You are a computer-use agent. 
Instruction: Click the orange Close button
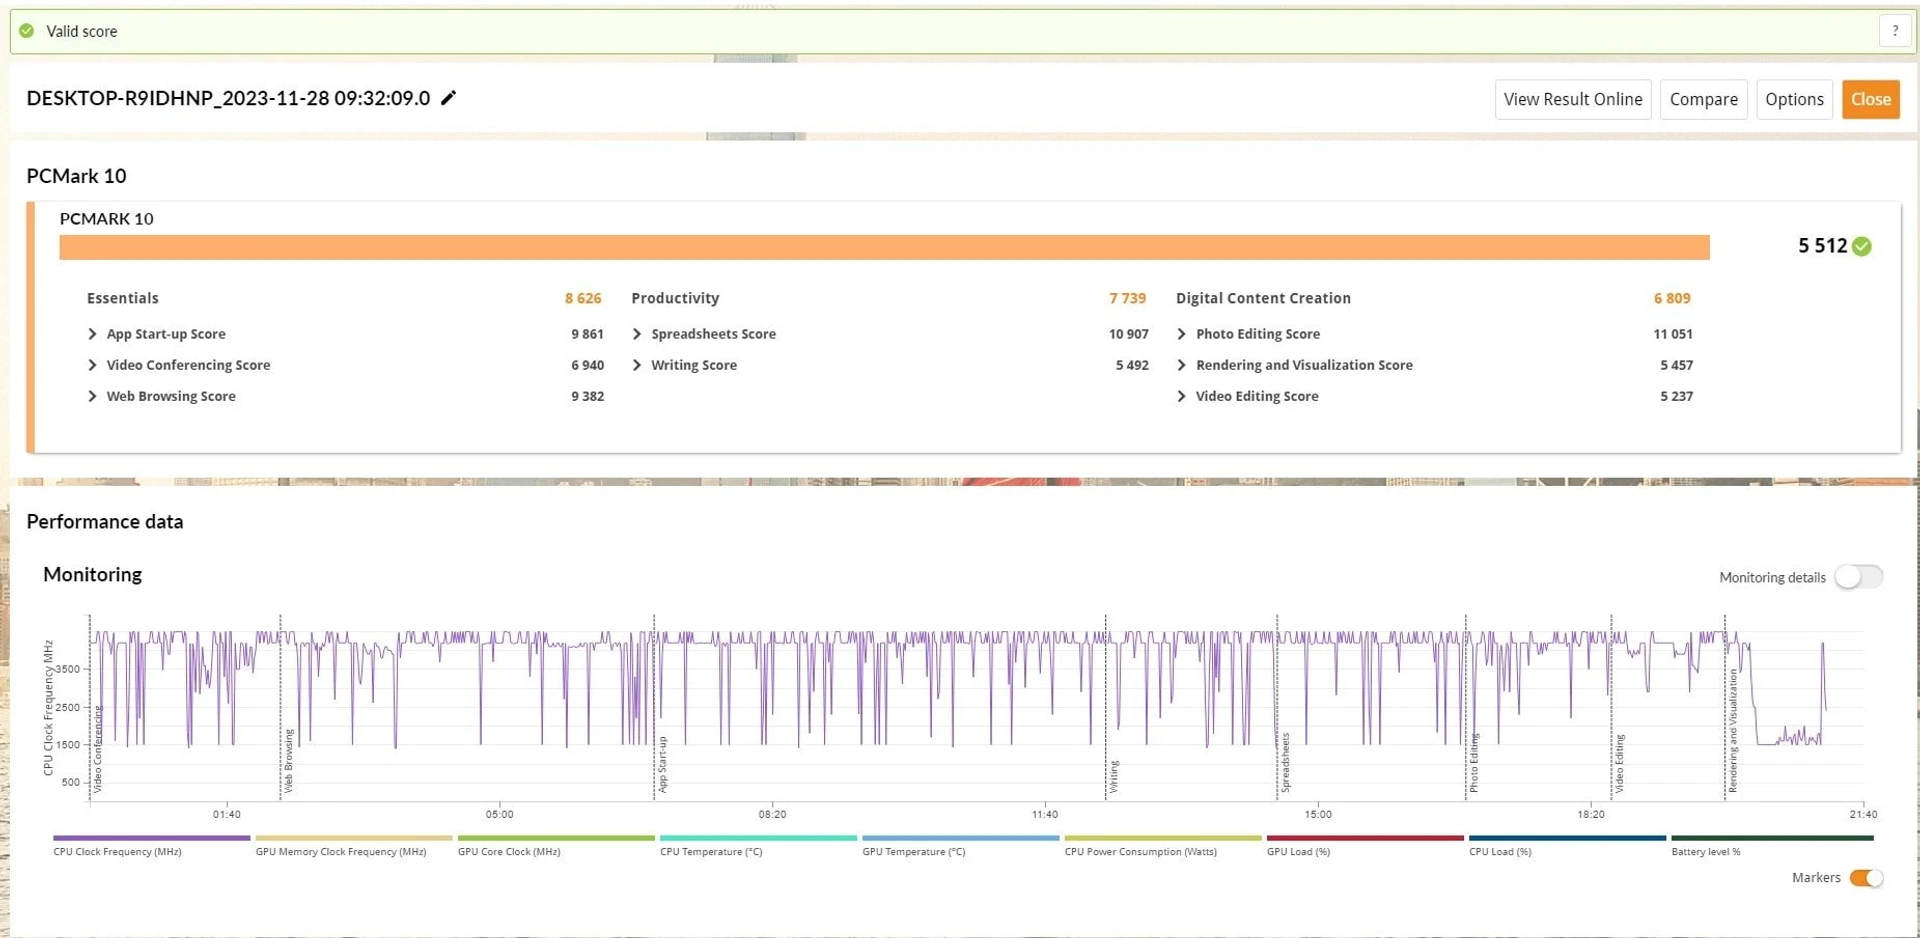[1870, 99]
